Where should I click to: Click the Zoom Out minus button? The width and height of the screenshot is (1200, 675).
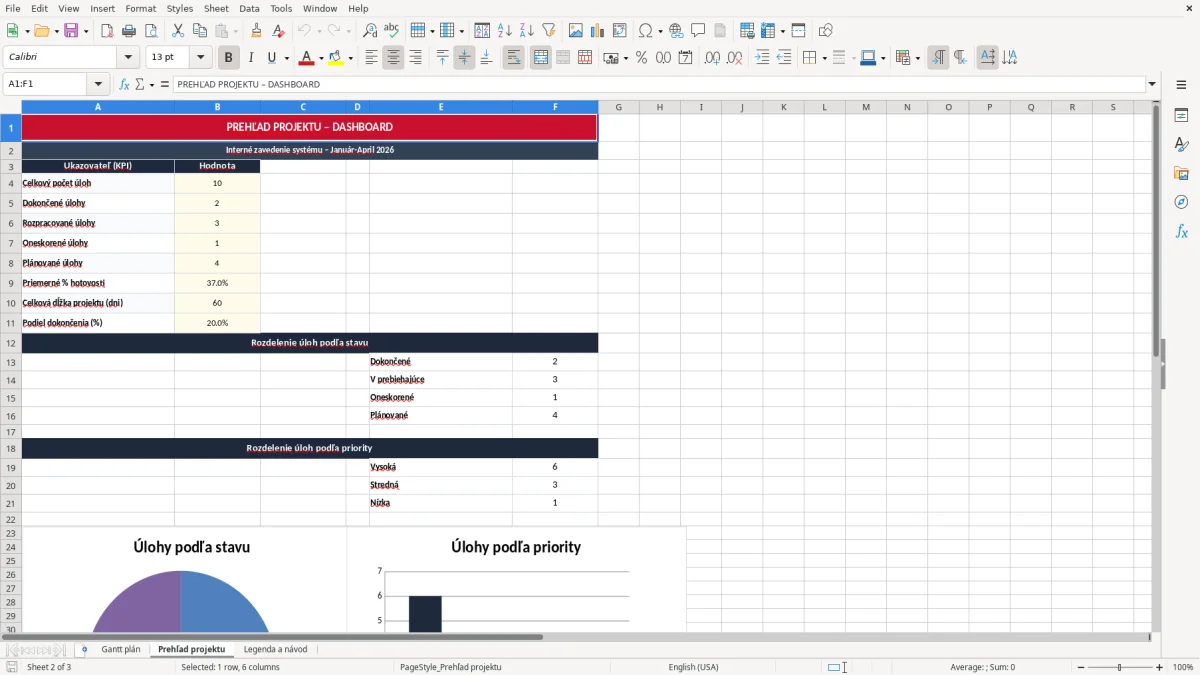(x=1080, y=667)
